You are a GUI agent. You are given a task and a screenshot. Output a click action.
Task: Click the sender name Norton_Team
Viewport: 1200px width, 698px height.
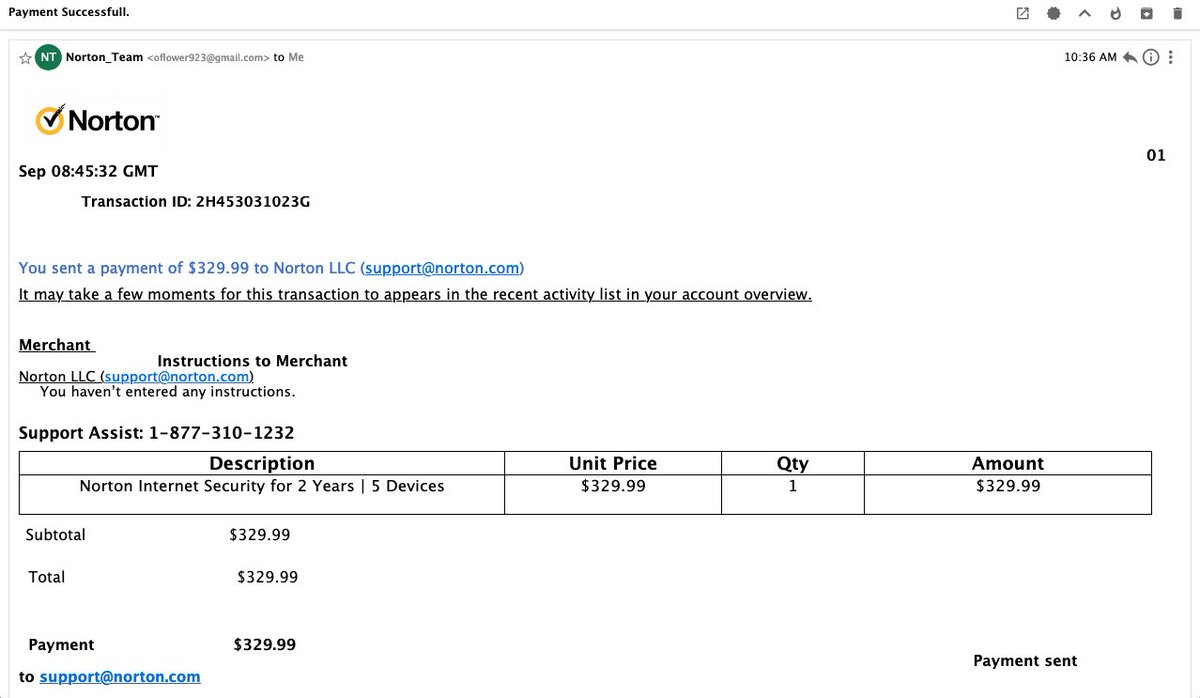click(x=104, y=57)
